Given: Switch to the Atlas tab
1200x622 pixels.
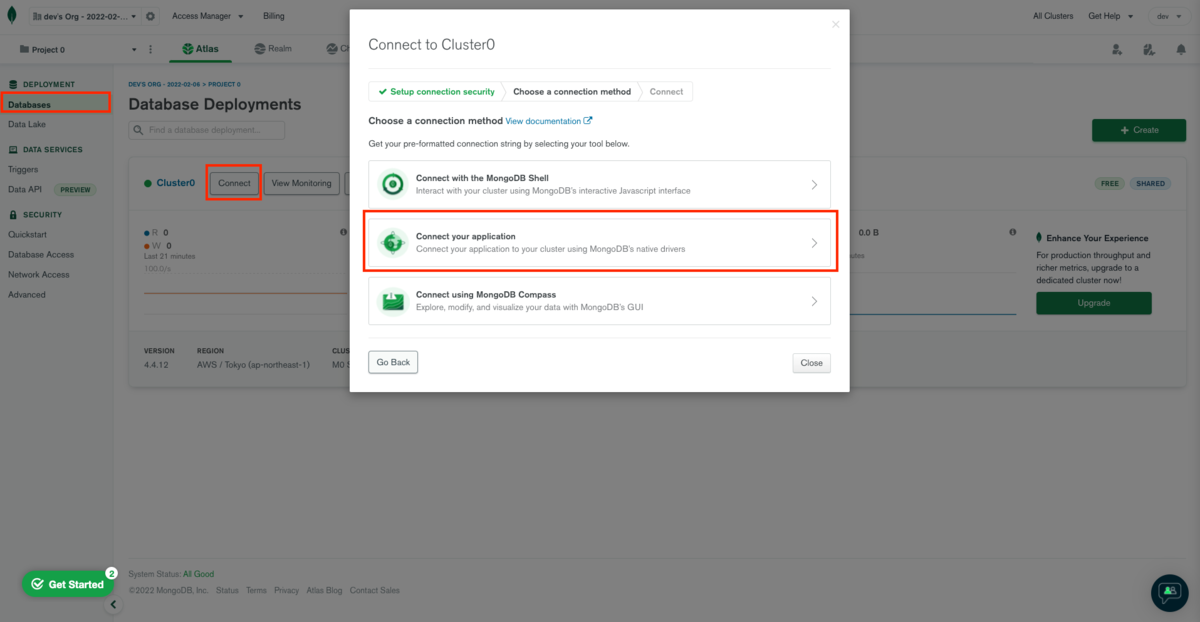Looking at the screenshot, I should click(200, 48).
